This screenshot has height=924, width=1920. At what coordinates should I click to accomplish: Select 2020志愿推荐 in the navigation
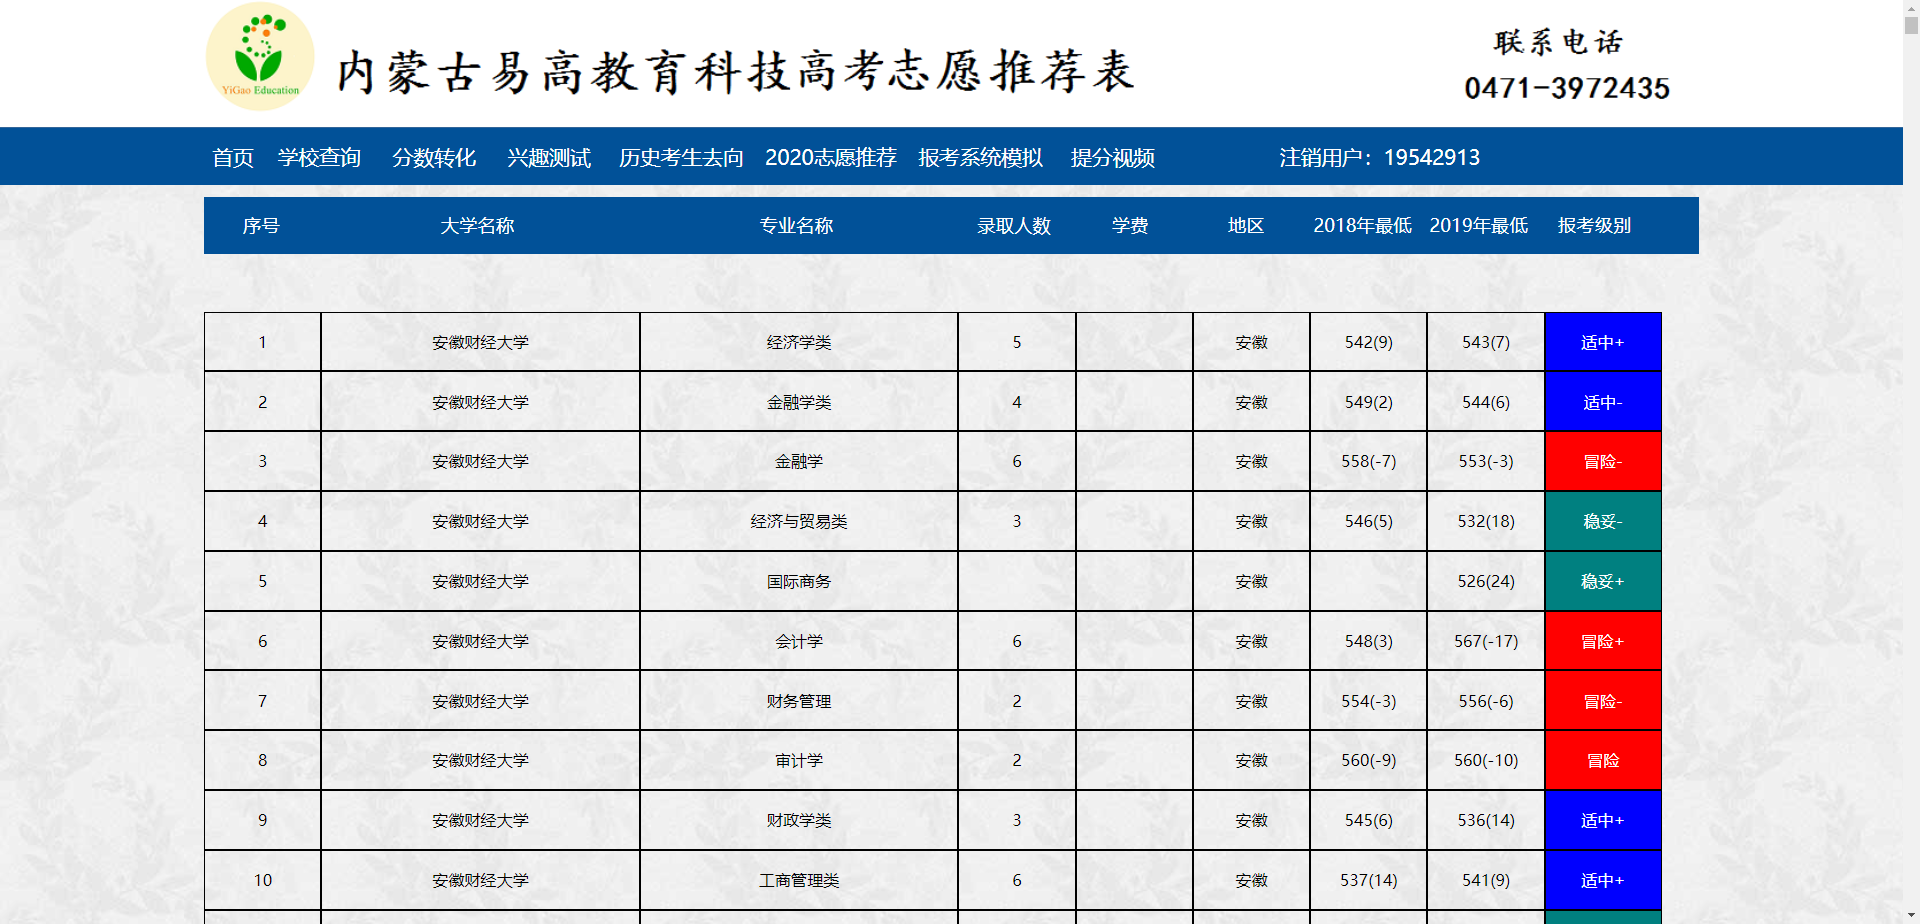tap(831, 158)
